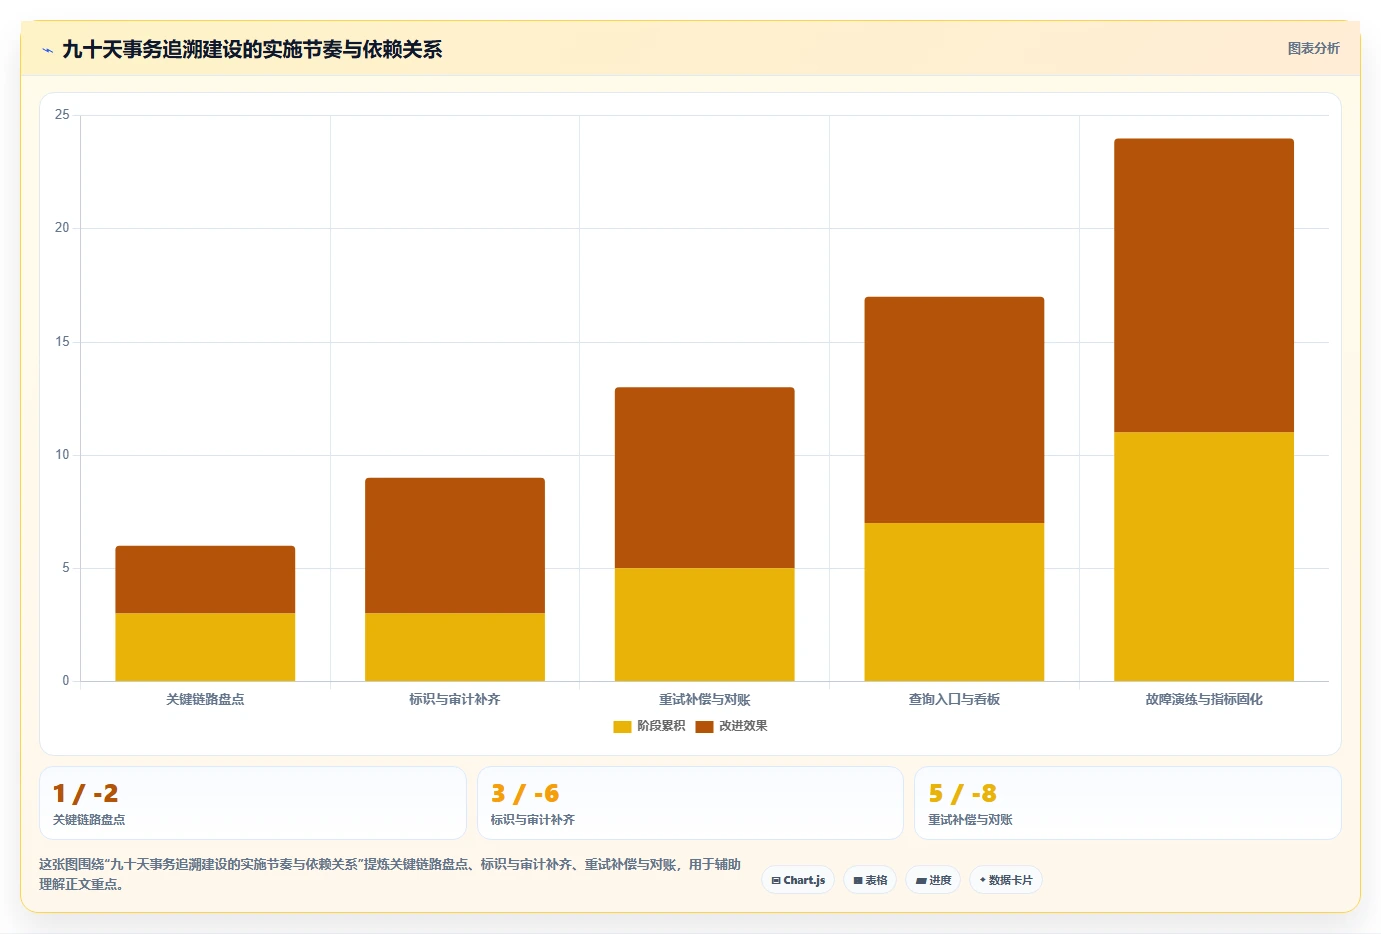Click the x-axis label 查询入口与看板
This screenshot has width=1381, height=934.
coord(954,699)
